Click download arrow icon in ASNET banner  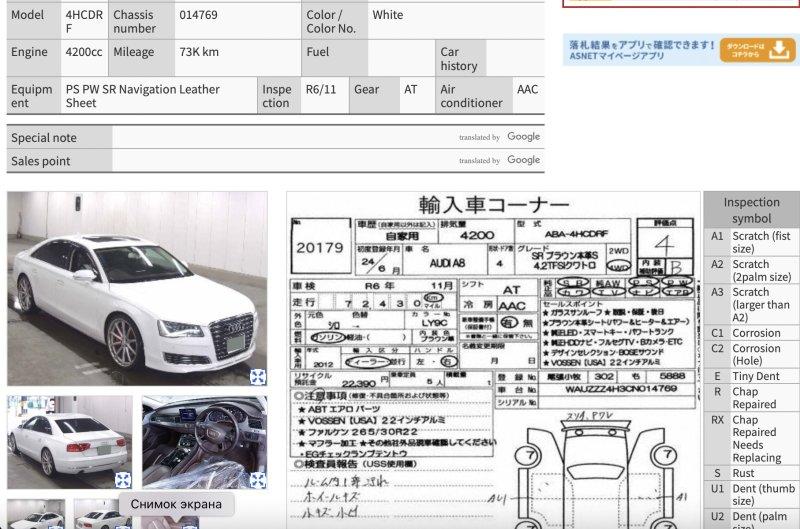tap(782, 50)
